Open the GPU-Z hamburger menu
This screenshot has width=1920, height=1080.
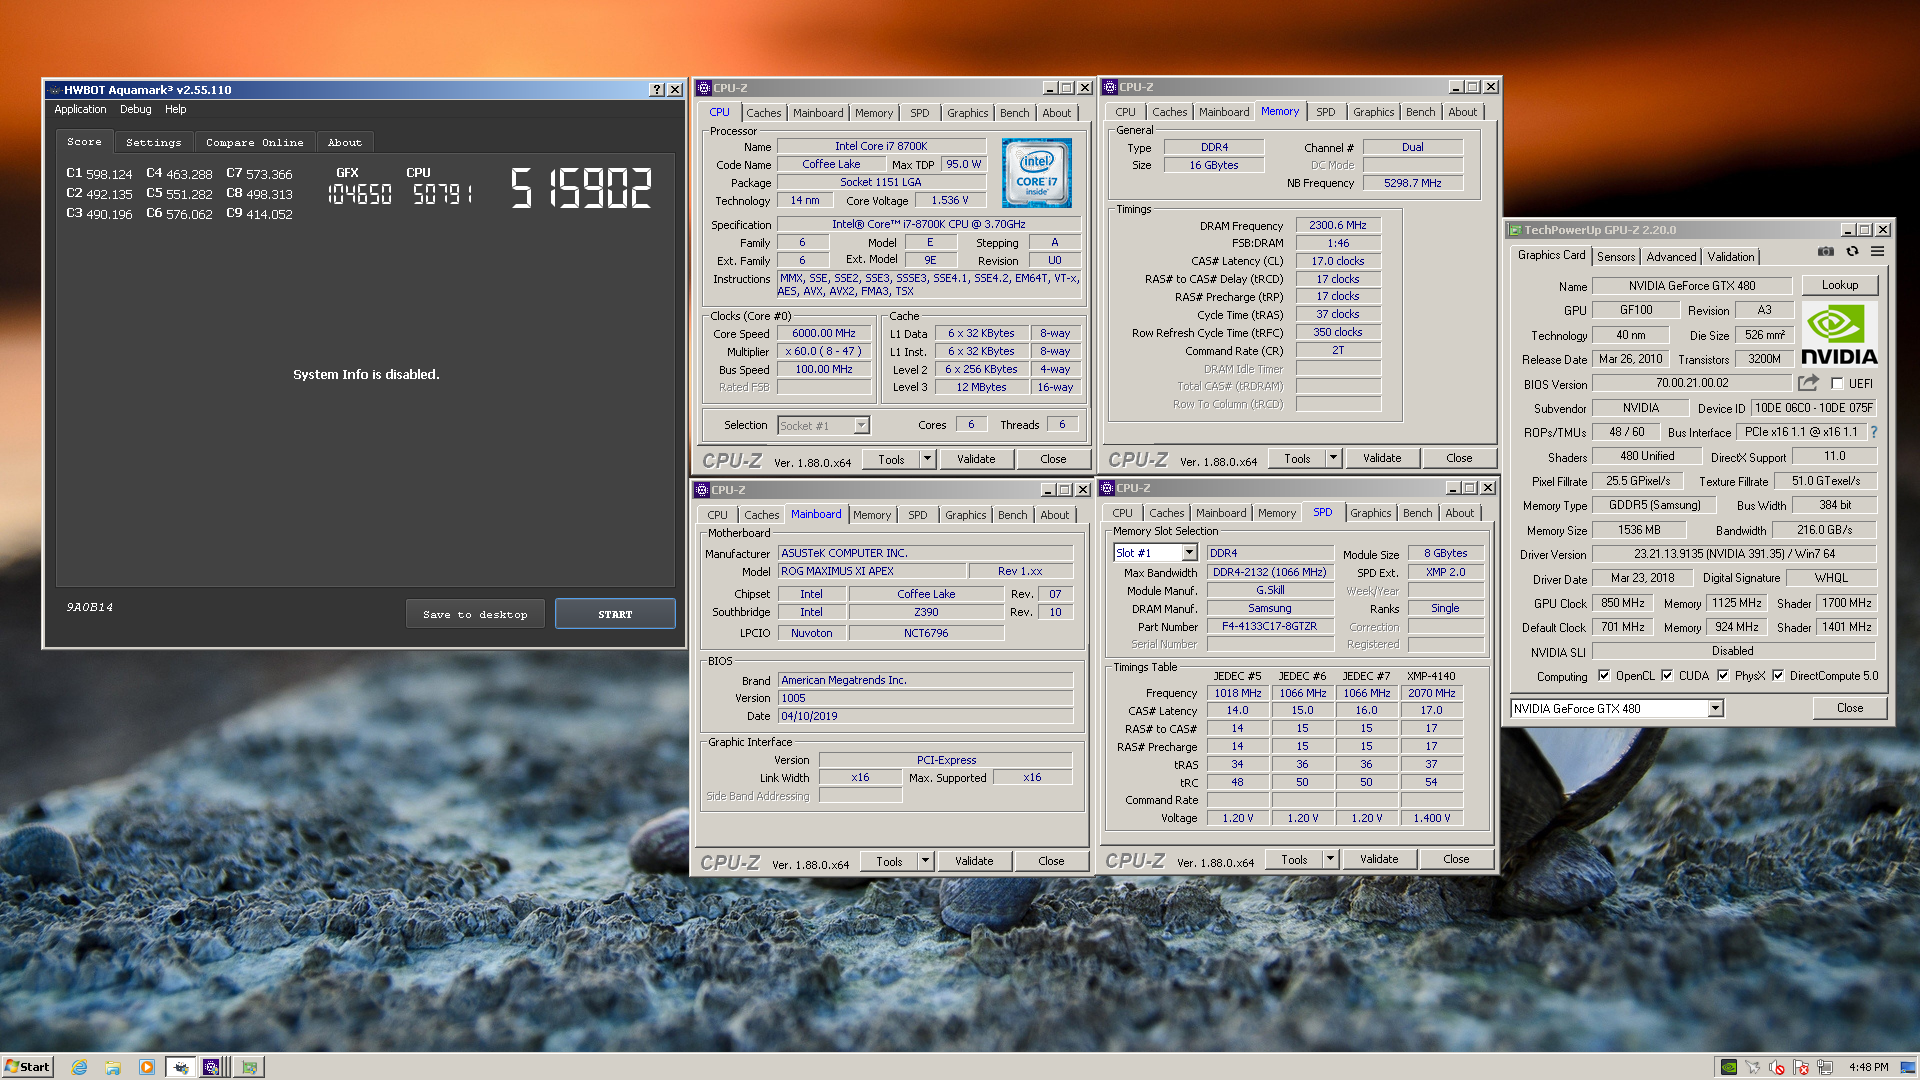[x=1878, y=252]
